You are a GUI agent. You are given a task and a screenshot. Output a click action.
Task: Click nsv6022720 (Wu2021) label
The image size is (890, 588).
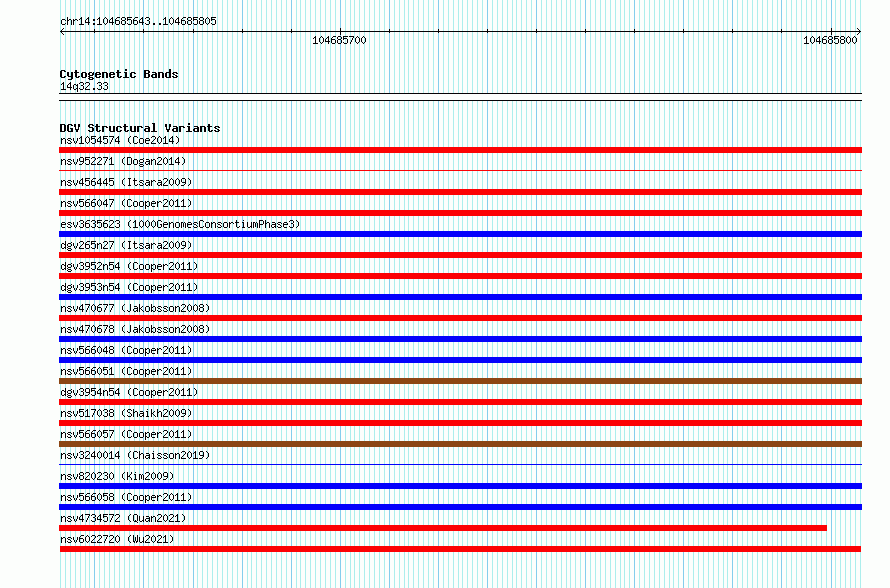[x=117, y=539]
